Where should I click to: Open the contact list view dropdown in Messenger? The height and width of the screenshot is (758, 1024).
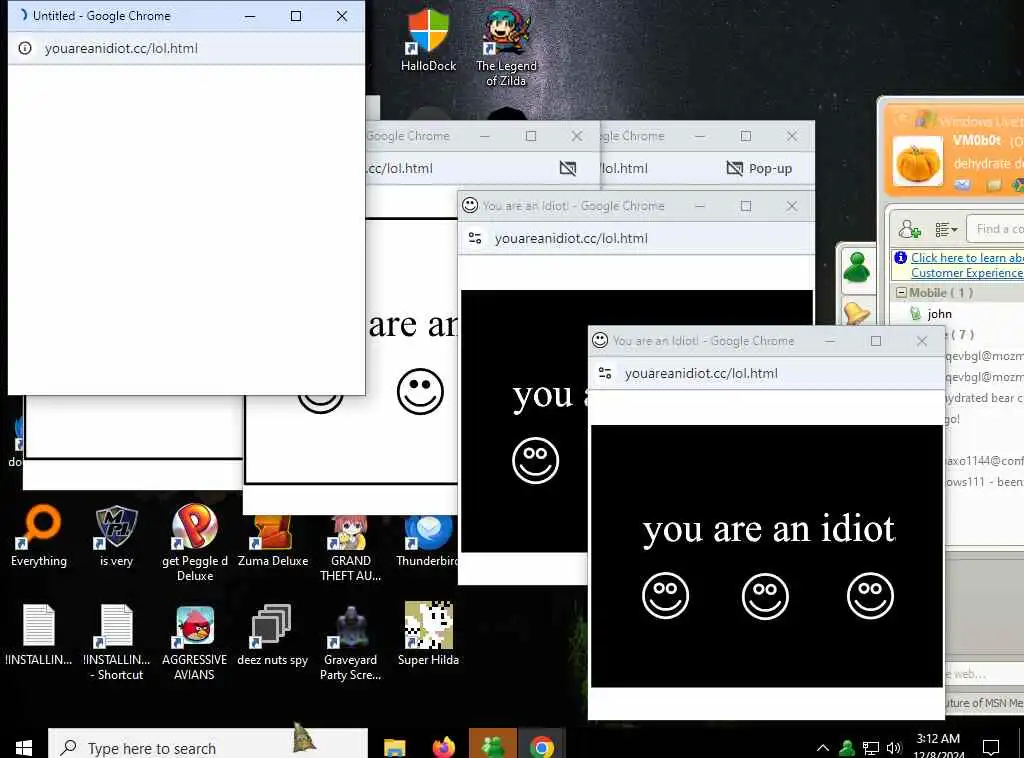tap(946, 230)
